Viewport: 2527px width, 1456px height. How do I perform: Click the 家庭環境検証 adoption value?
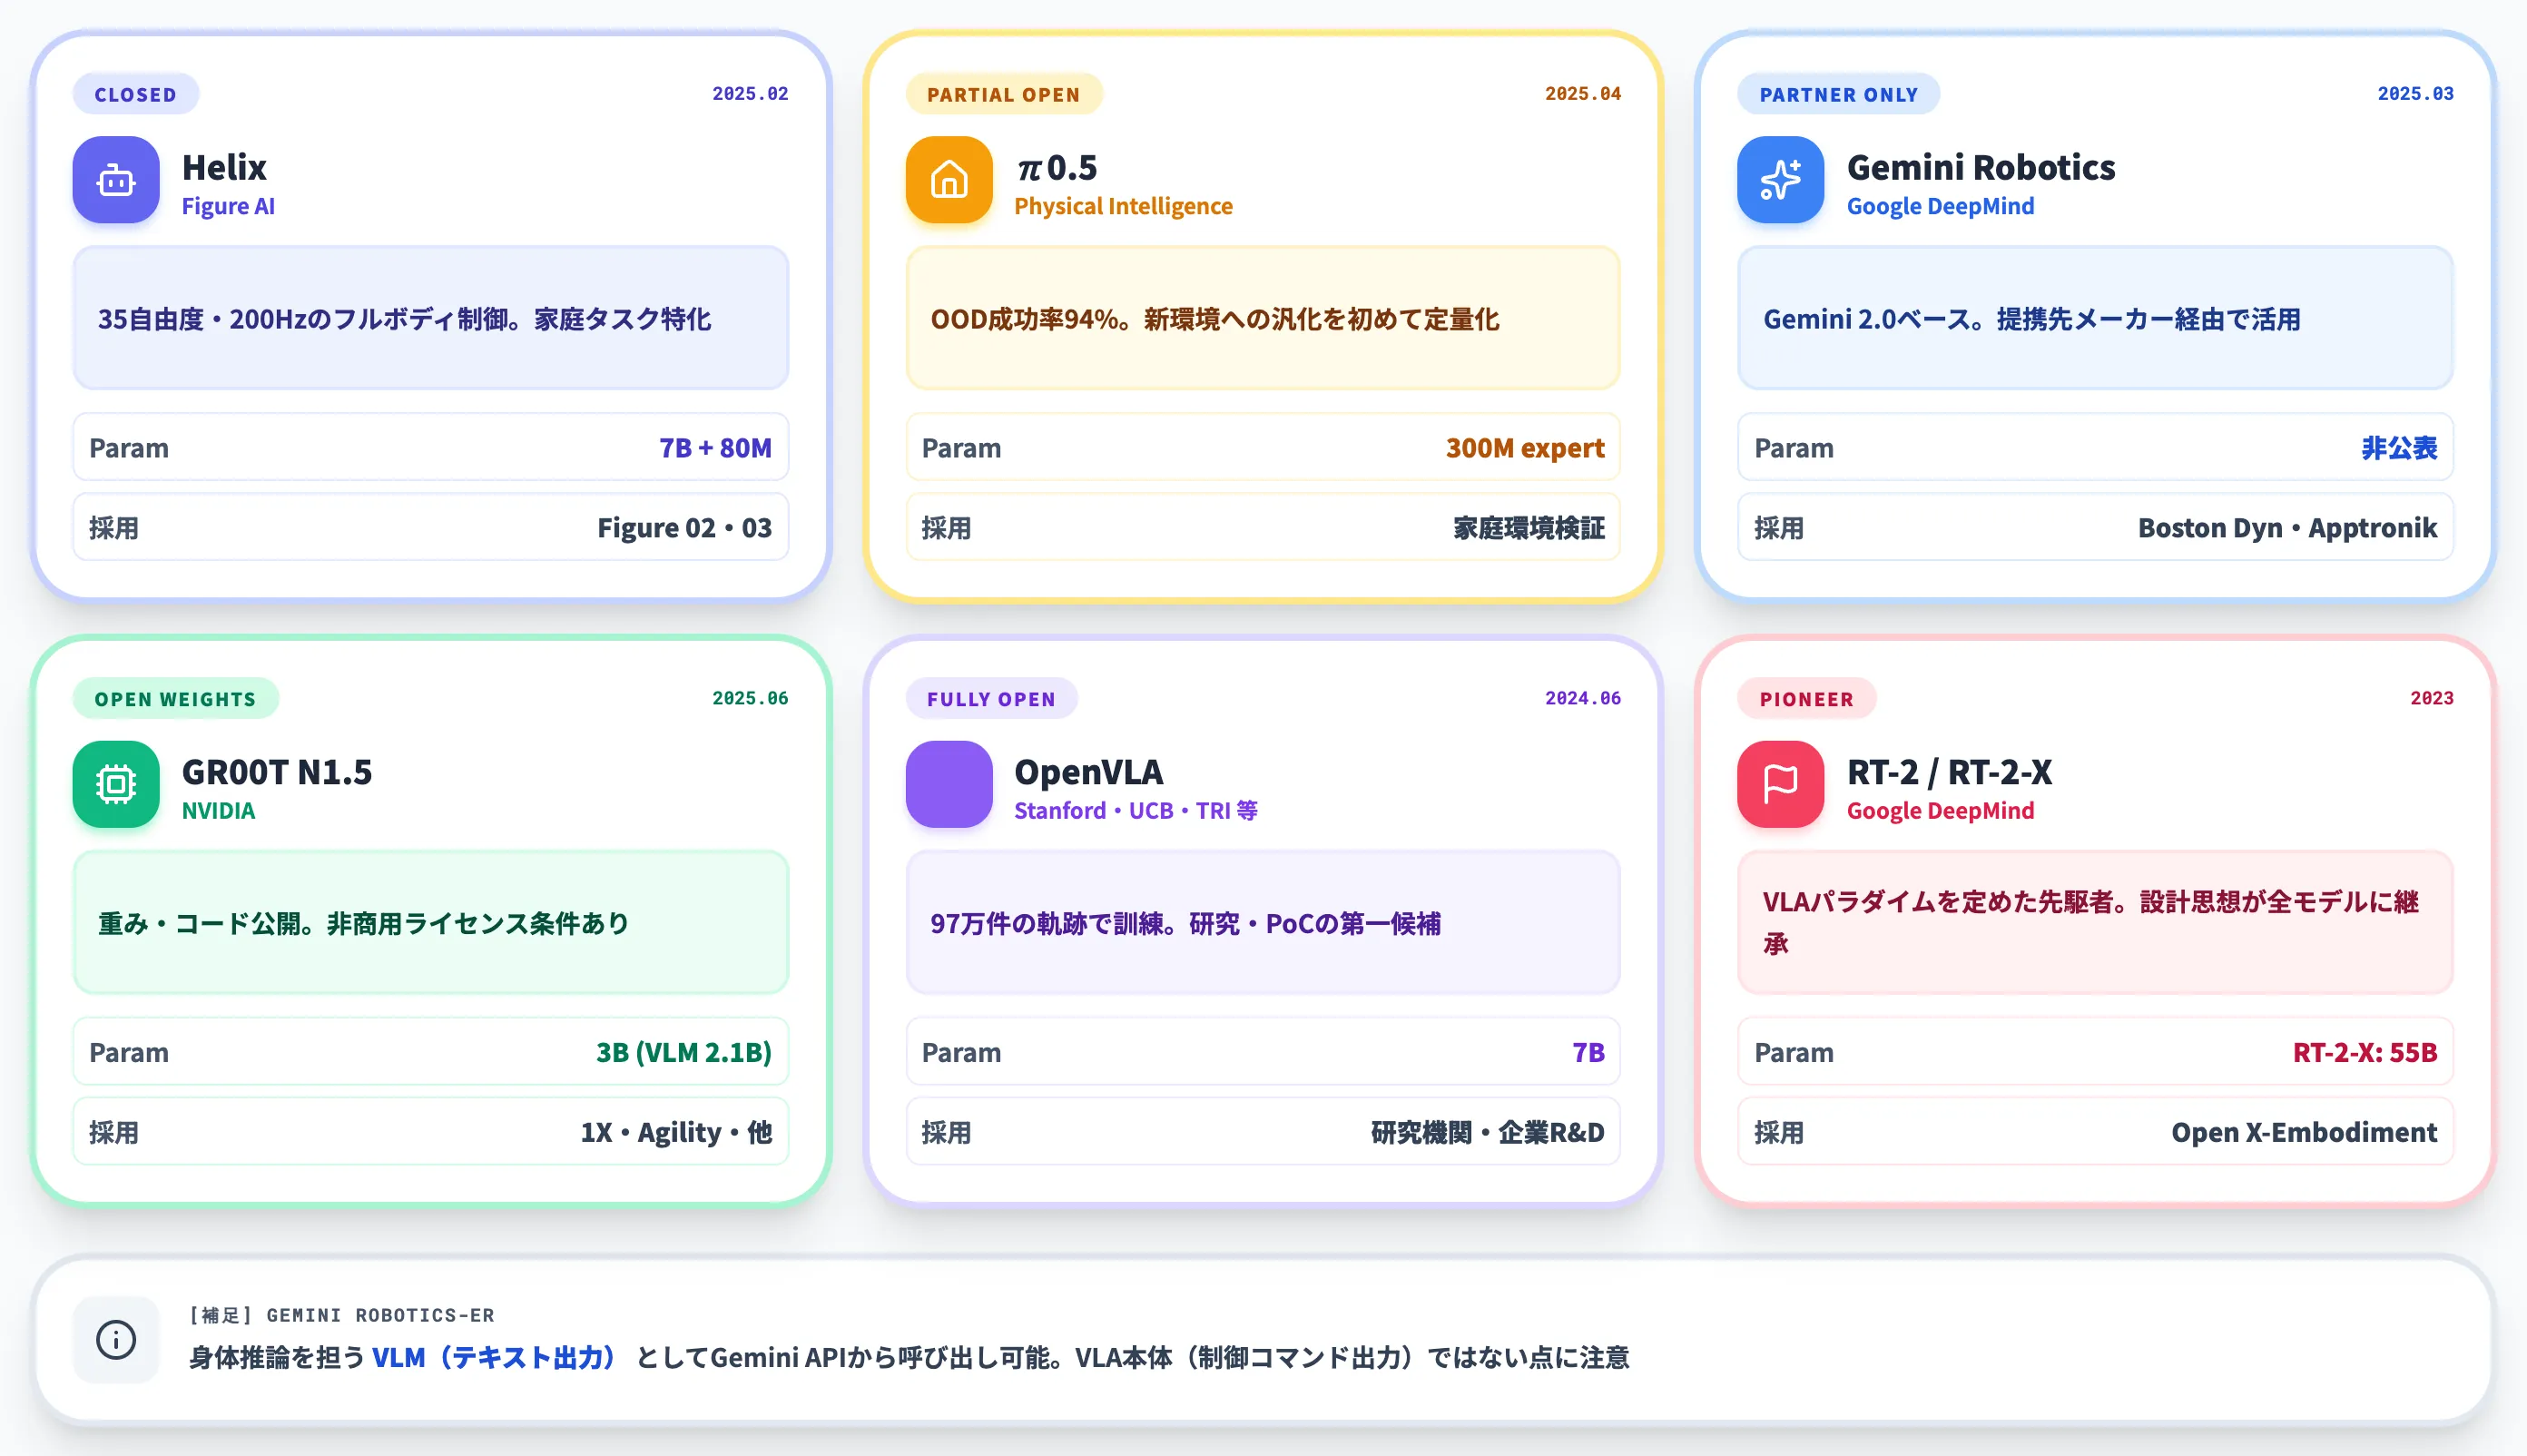[1529, 528]
